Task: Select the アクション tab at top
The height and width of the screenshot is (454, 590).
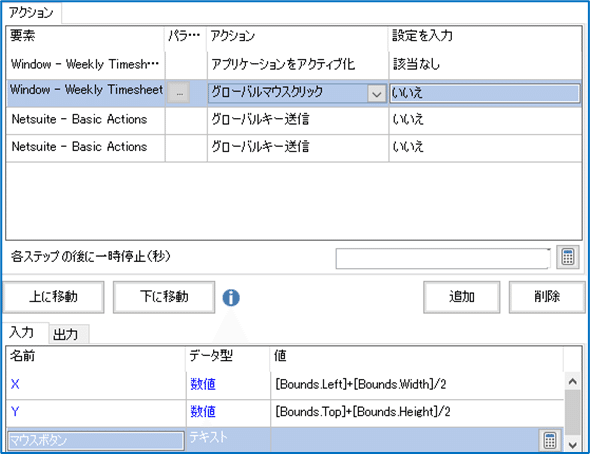Action: click(31, 13)
